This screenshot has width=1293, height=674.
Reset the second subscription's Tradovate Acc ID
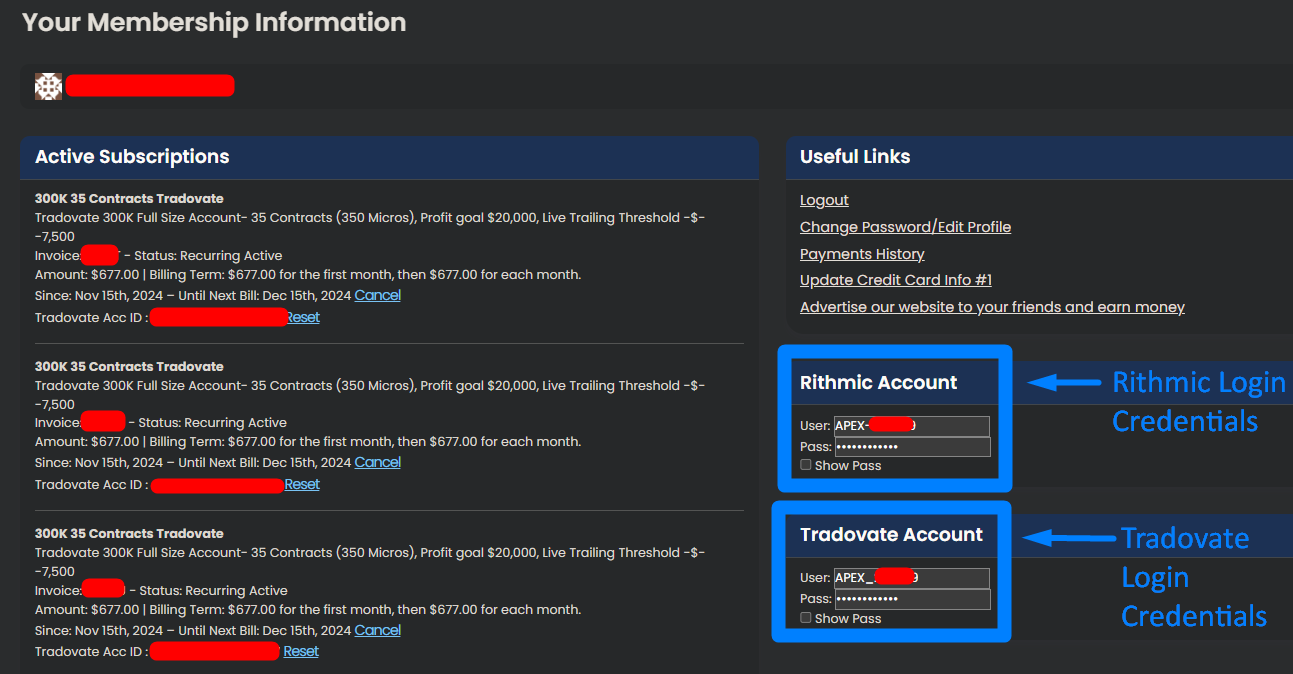point(302,484)
